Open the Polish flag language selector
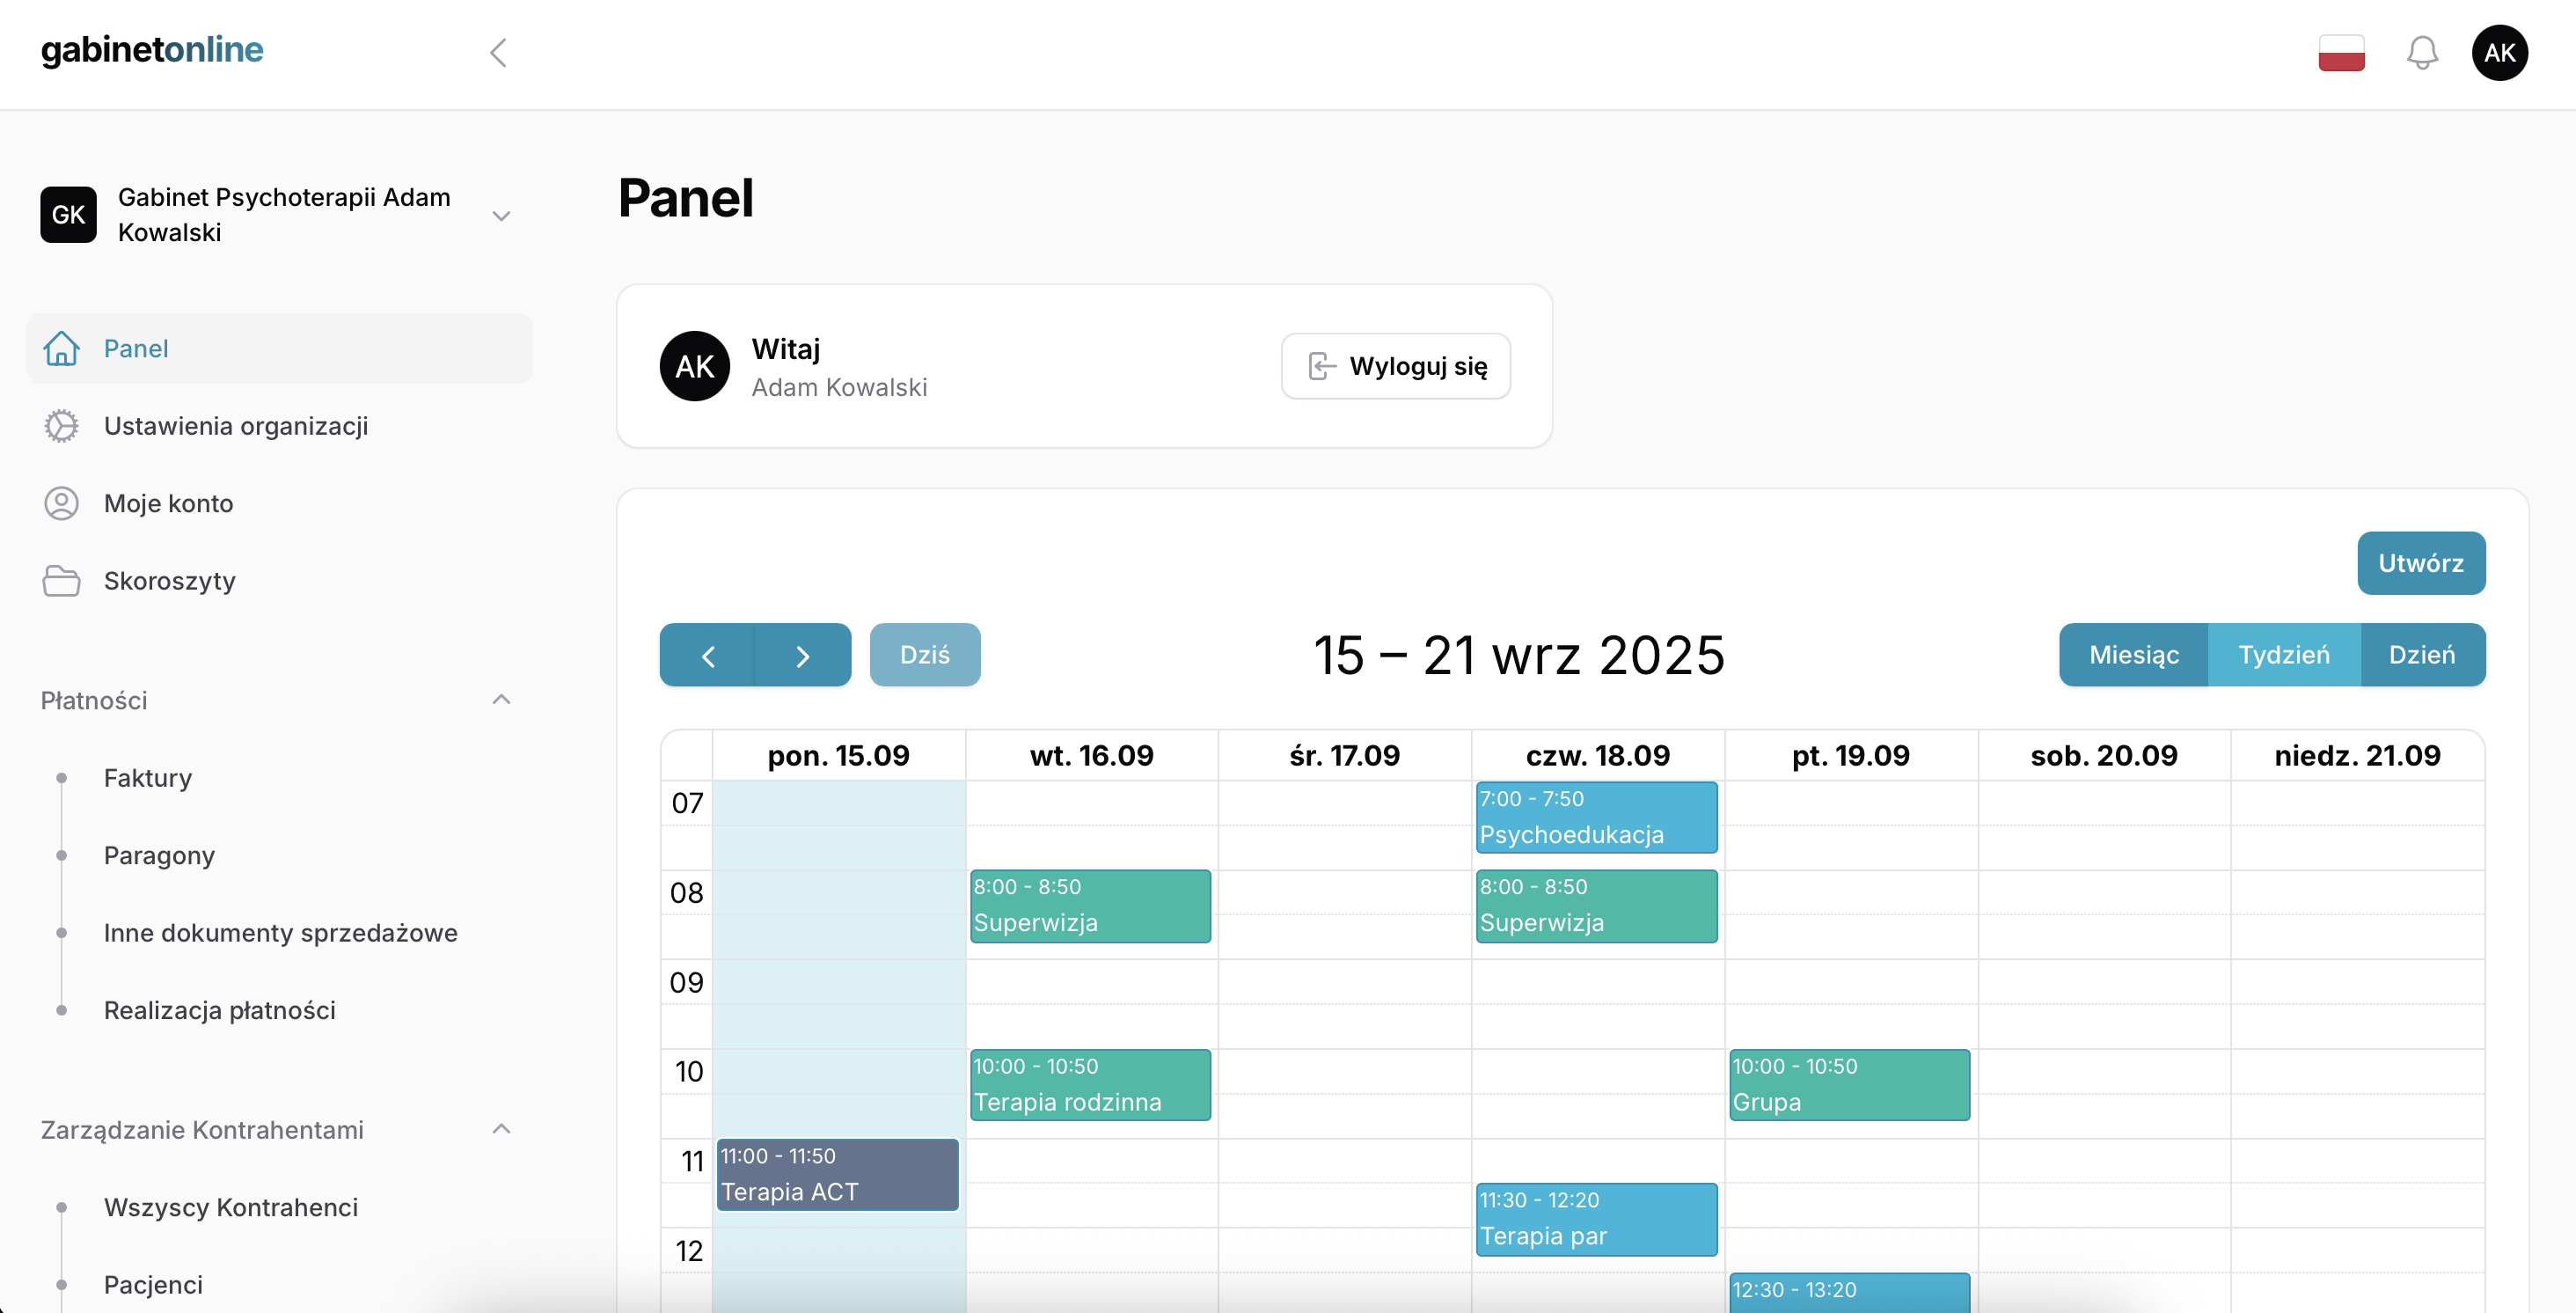 pos(2341,52)
